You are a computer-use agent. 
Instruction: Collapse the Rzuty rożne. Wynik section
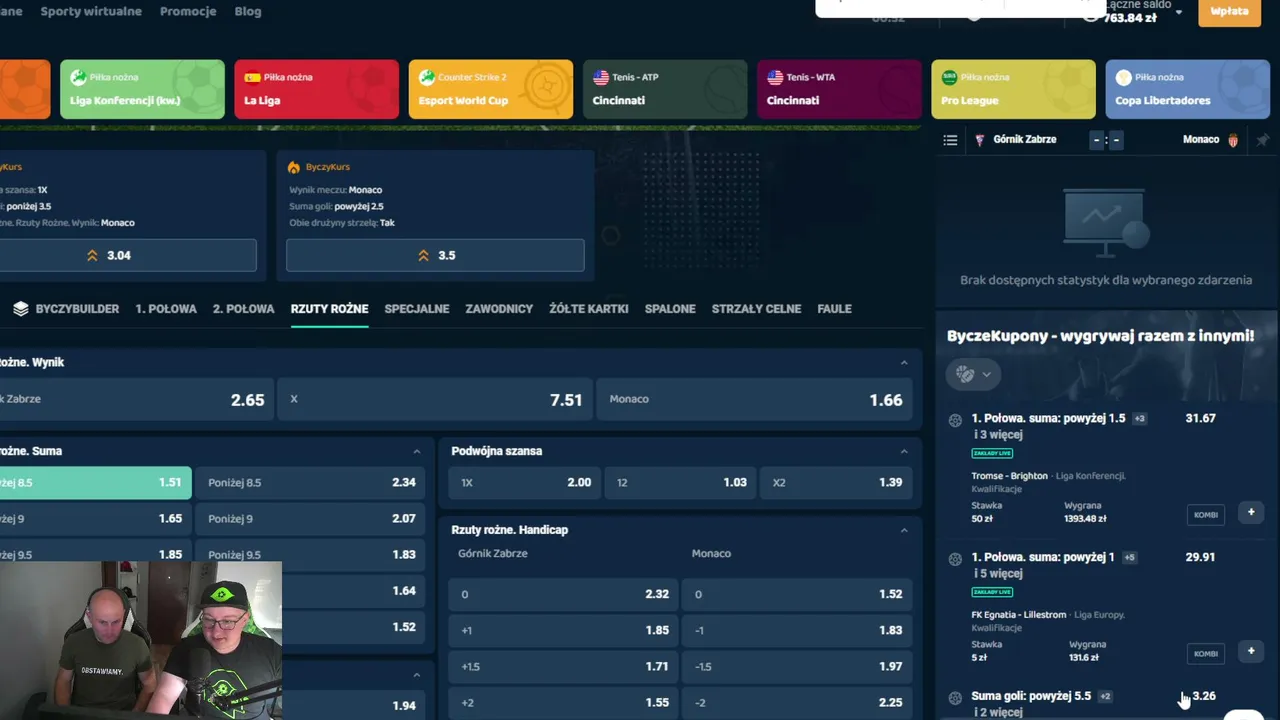[x=904, y=363]
